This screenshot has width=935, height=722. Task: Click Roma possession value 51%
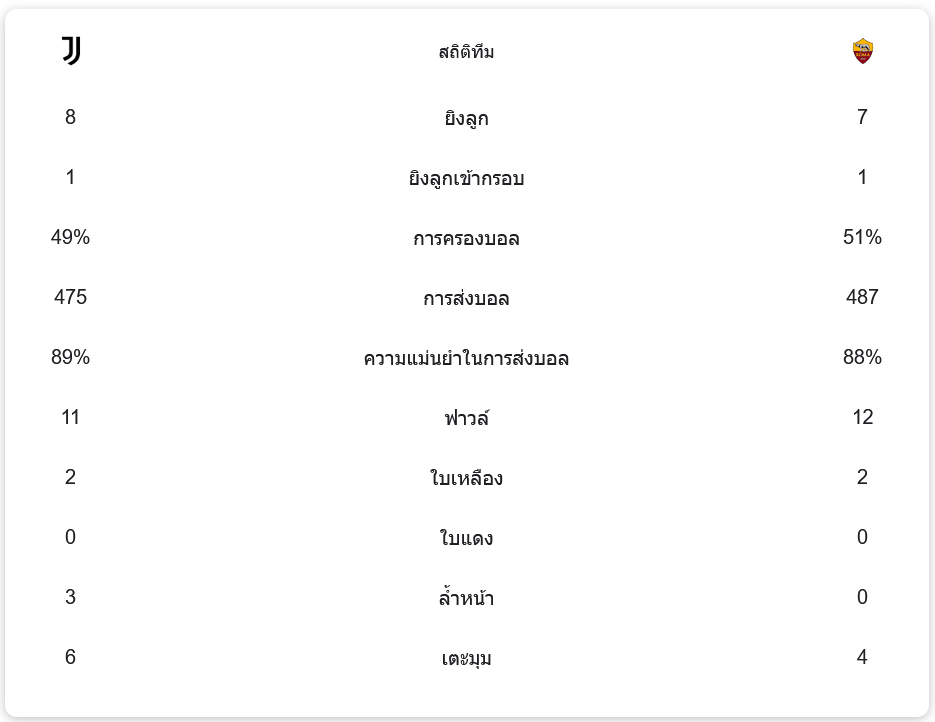coord(862,237)
